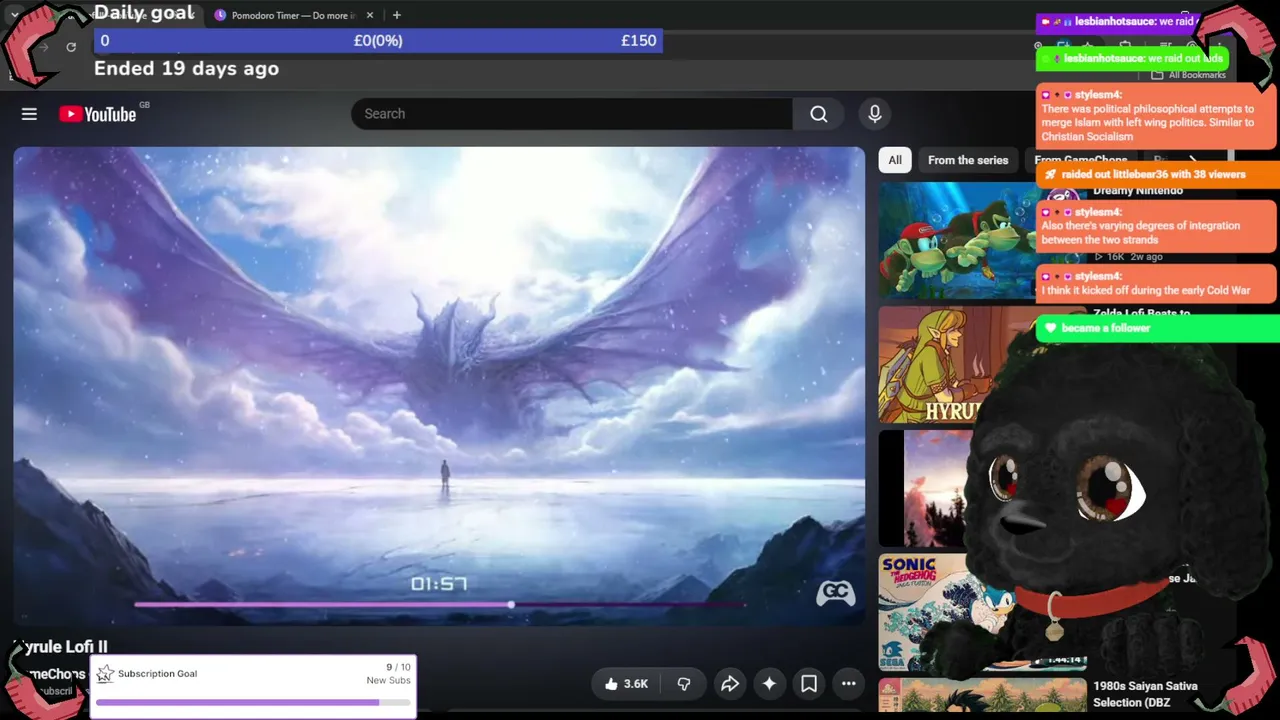Click the 'Christian Socialism' chat message
This screenshot has height=720, width=1280.
click(x=1156, y=116)
